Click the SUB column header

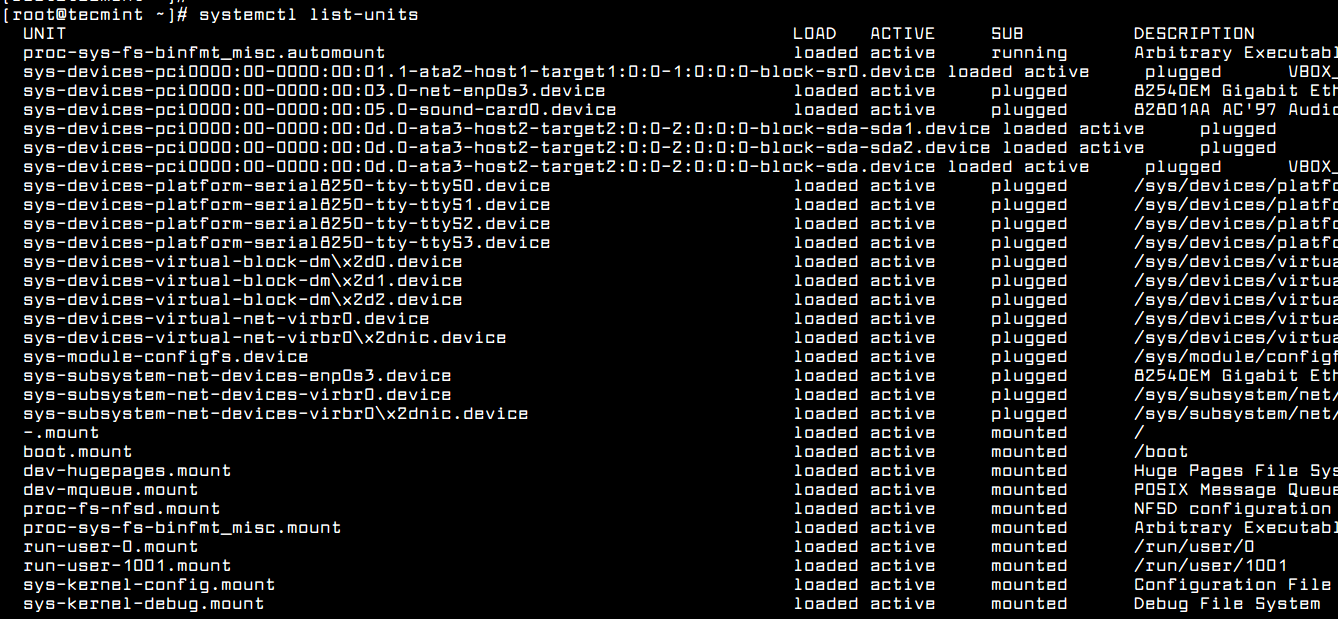1007,34
